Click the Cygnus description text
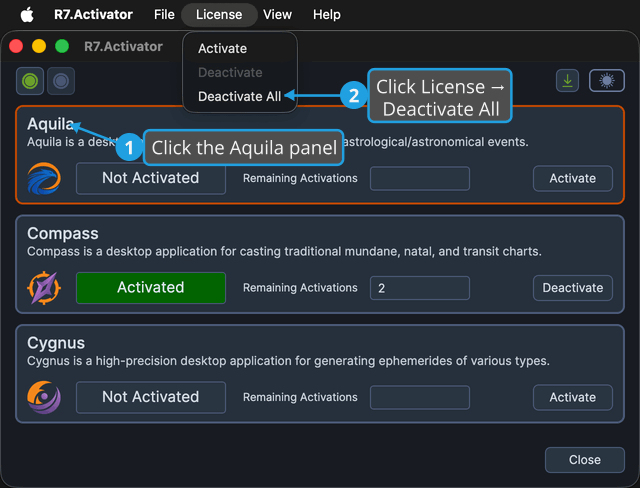640x488 pixels. click(288, 361)
